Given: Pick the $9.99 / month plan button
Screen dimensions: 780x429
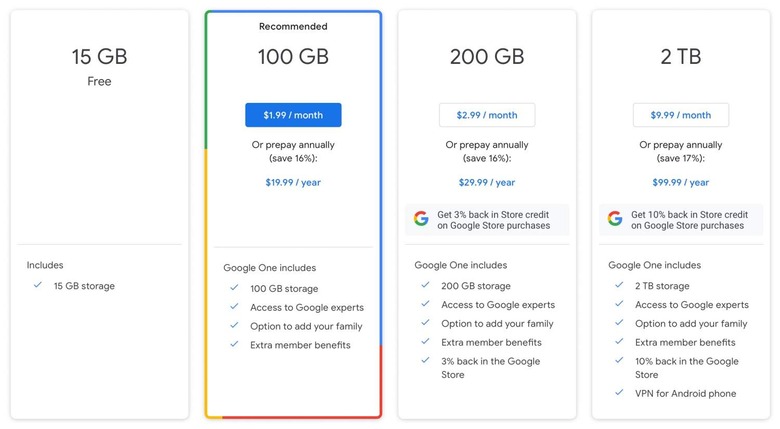Looking at the screenshot, I should tap(681, 115).
